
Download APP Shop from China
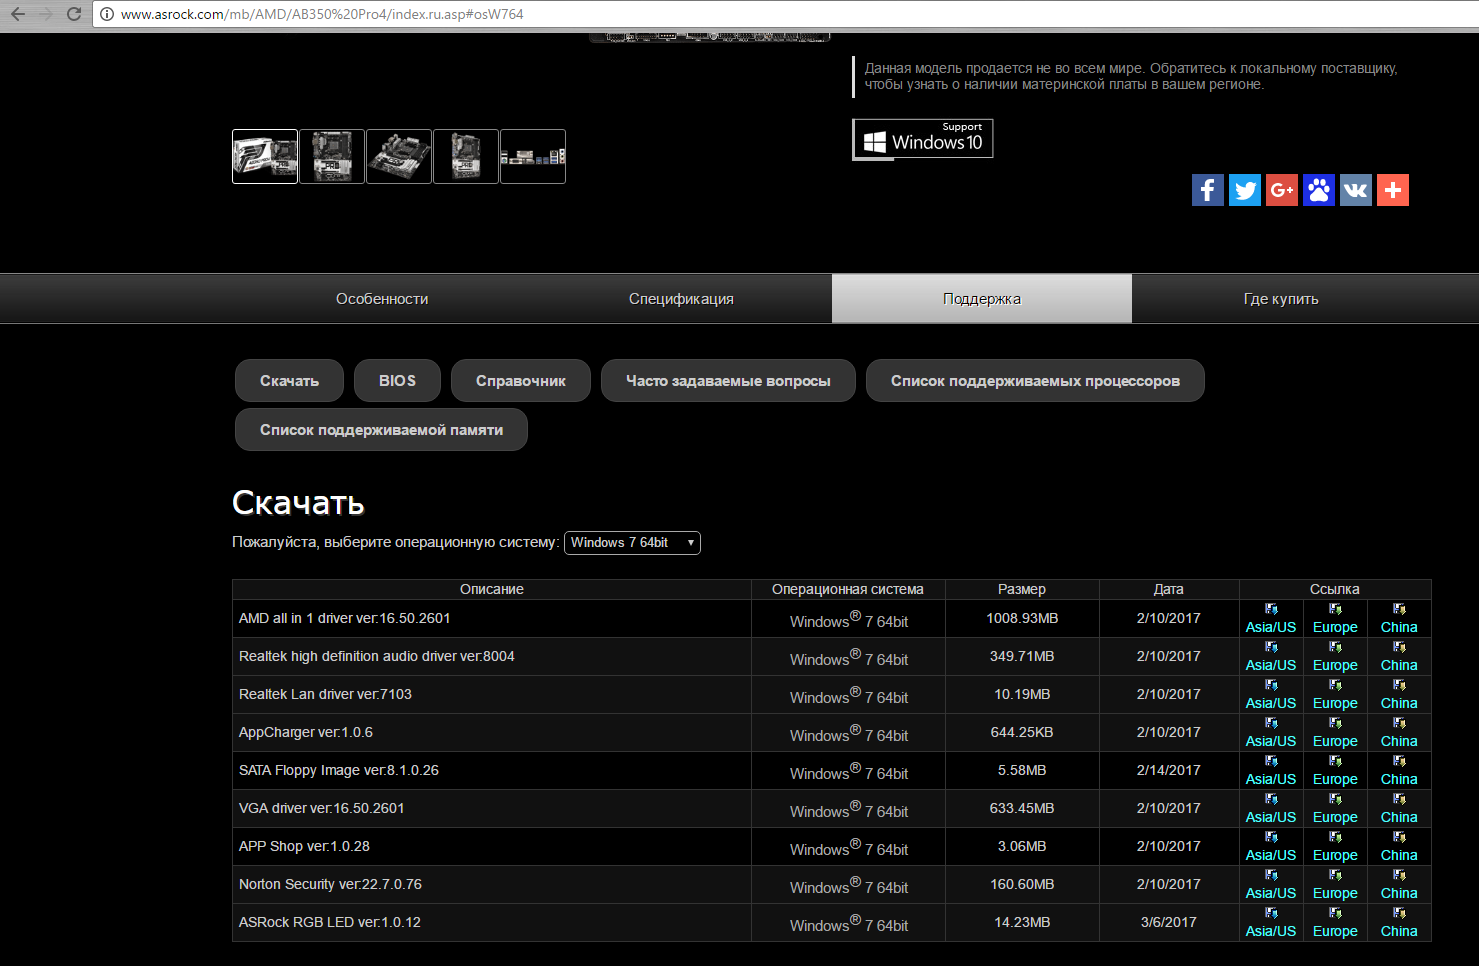[x=1399, y=846]
